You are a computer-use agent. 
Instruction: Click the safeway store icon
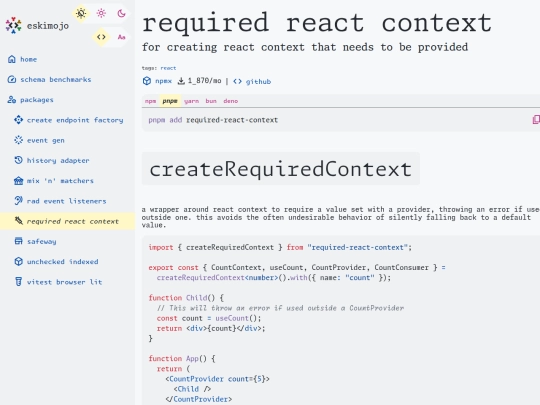19,241
